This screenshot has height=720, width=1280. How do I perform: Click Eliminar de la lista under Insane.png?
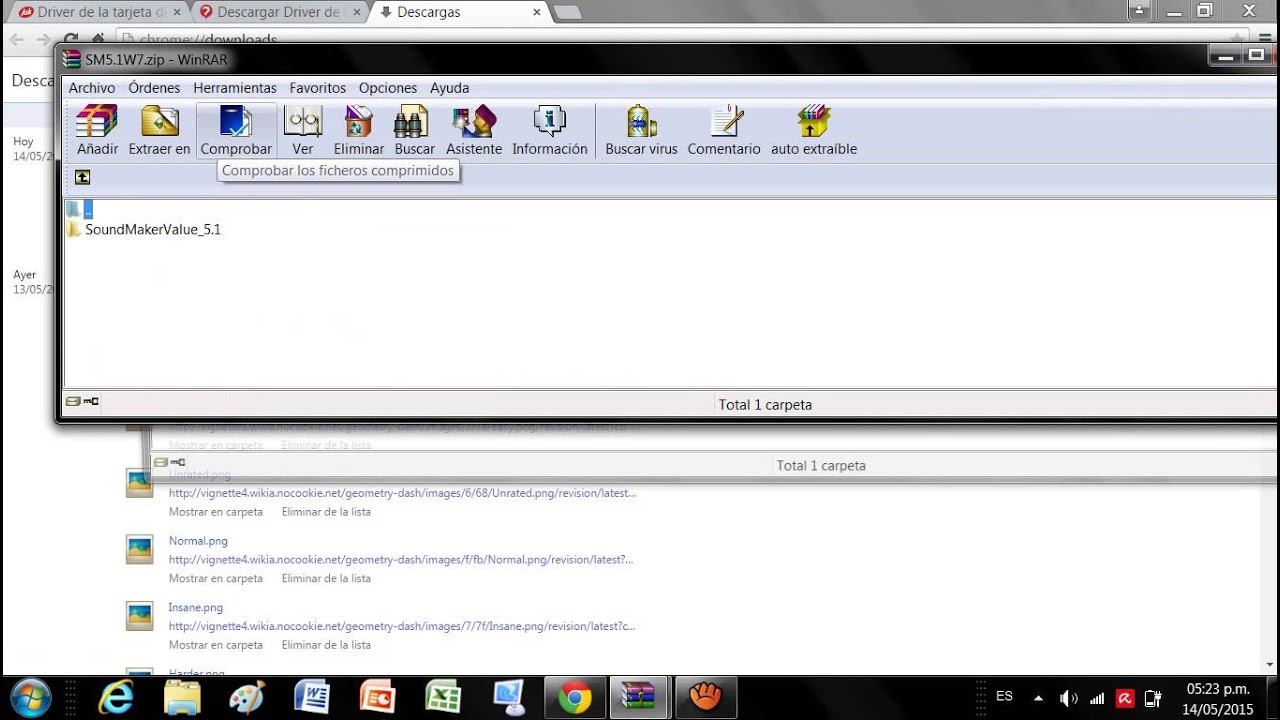point(326,645)
